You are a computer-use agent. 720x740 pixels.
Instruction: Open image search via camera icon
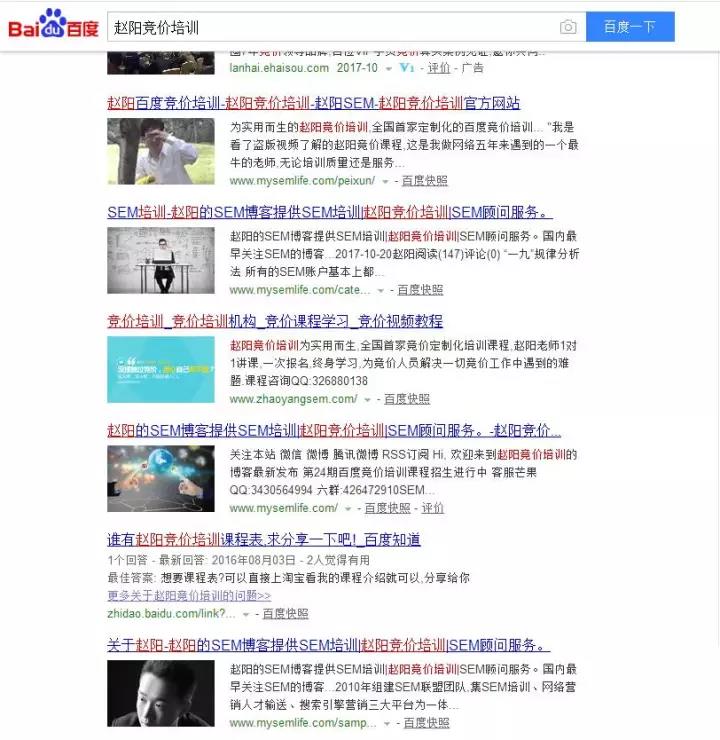point(568,27)
